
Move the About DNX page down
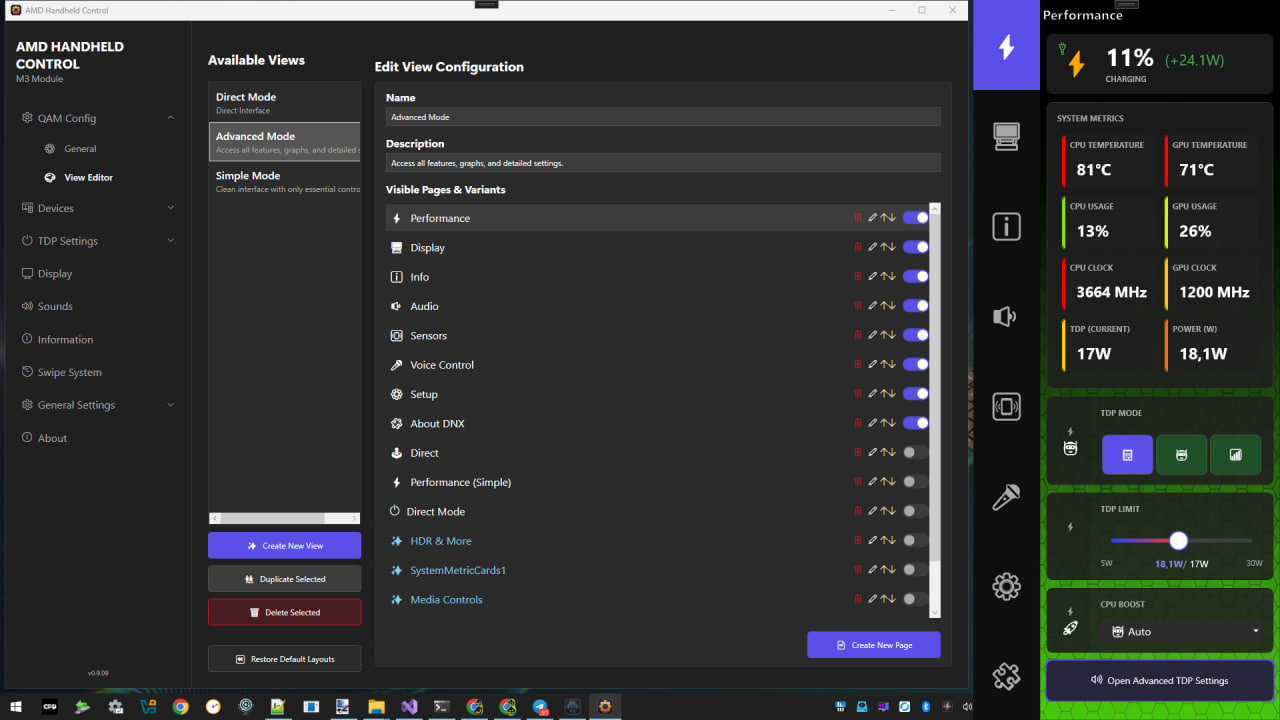click(x=892, y=423)
